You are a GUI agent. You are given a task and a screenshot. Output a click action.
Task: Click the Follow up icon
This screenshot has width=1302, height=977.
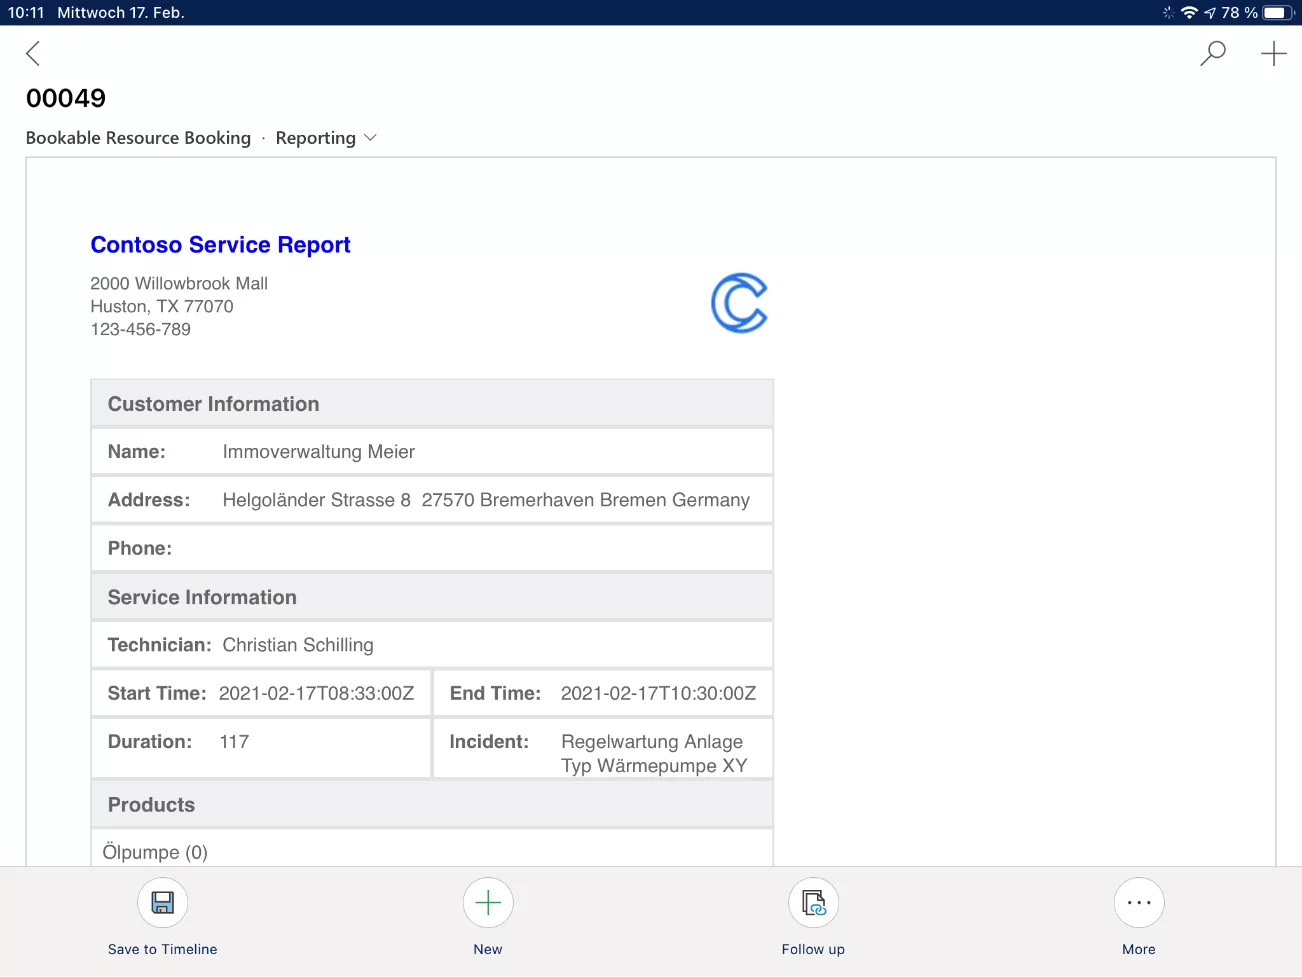(813, 903)
